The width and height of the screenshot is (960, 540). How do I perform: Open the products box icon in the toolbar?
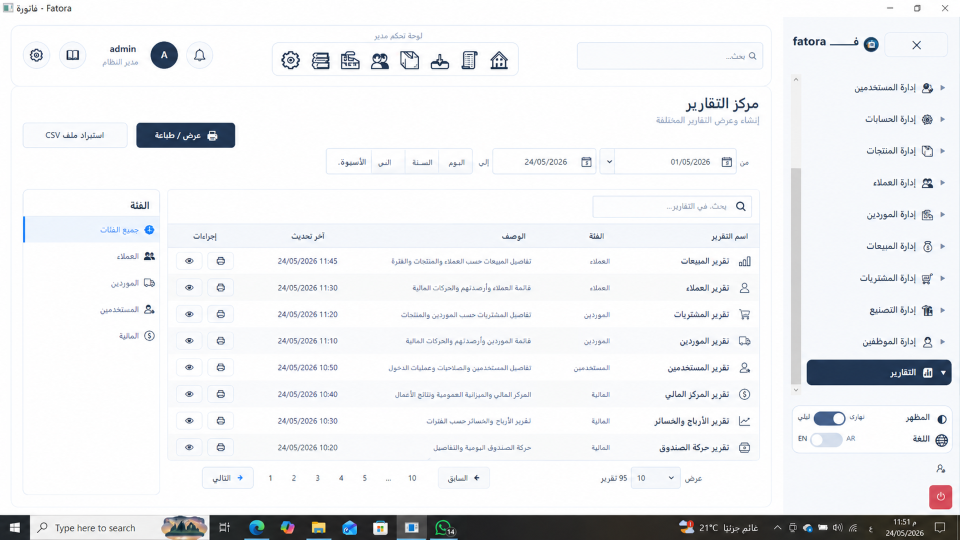click(410, 60)
